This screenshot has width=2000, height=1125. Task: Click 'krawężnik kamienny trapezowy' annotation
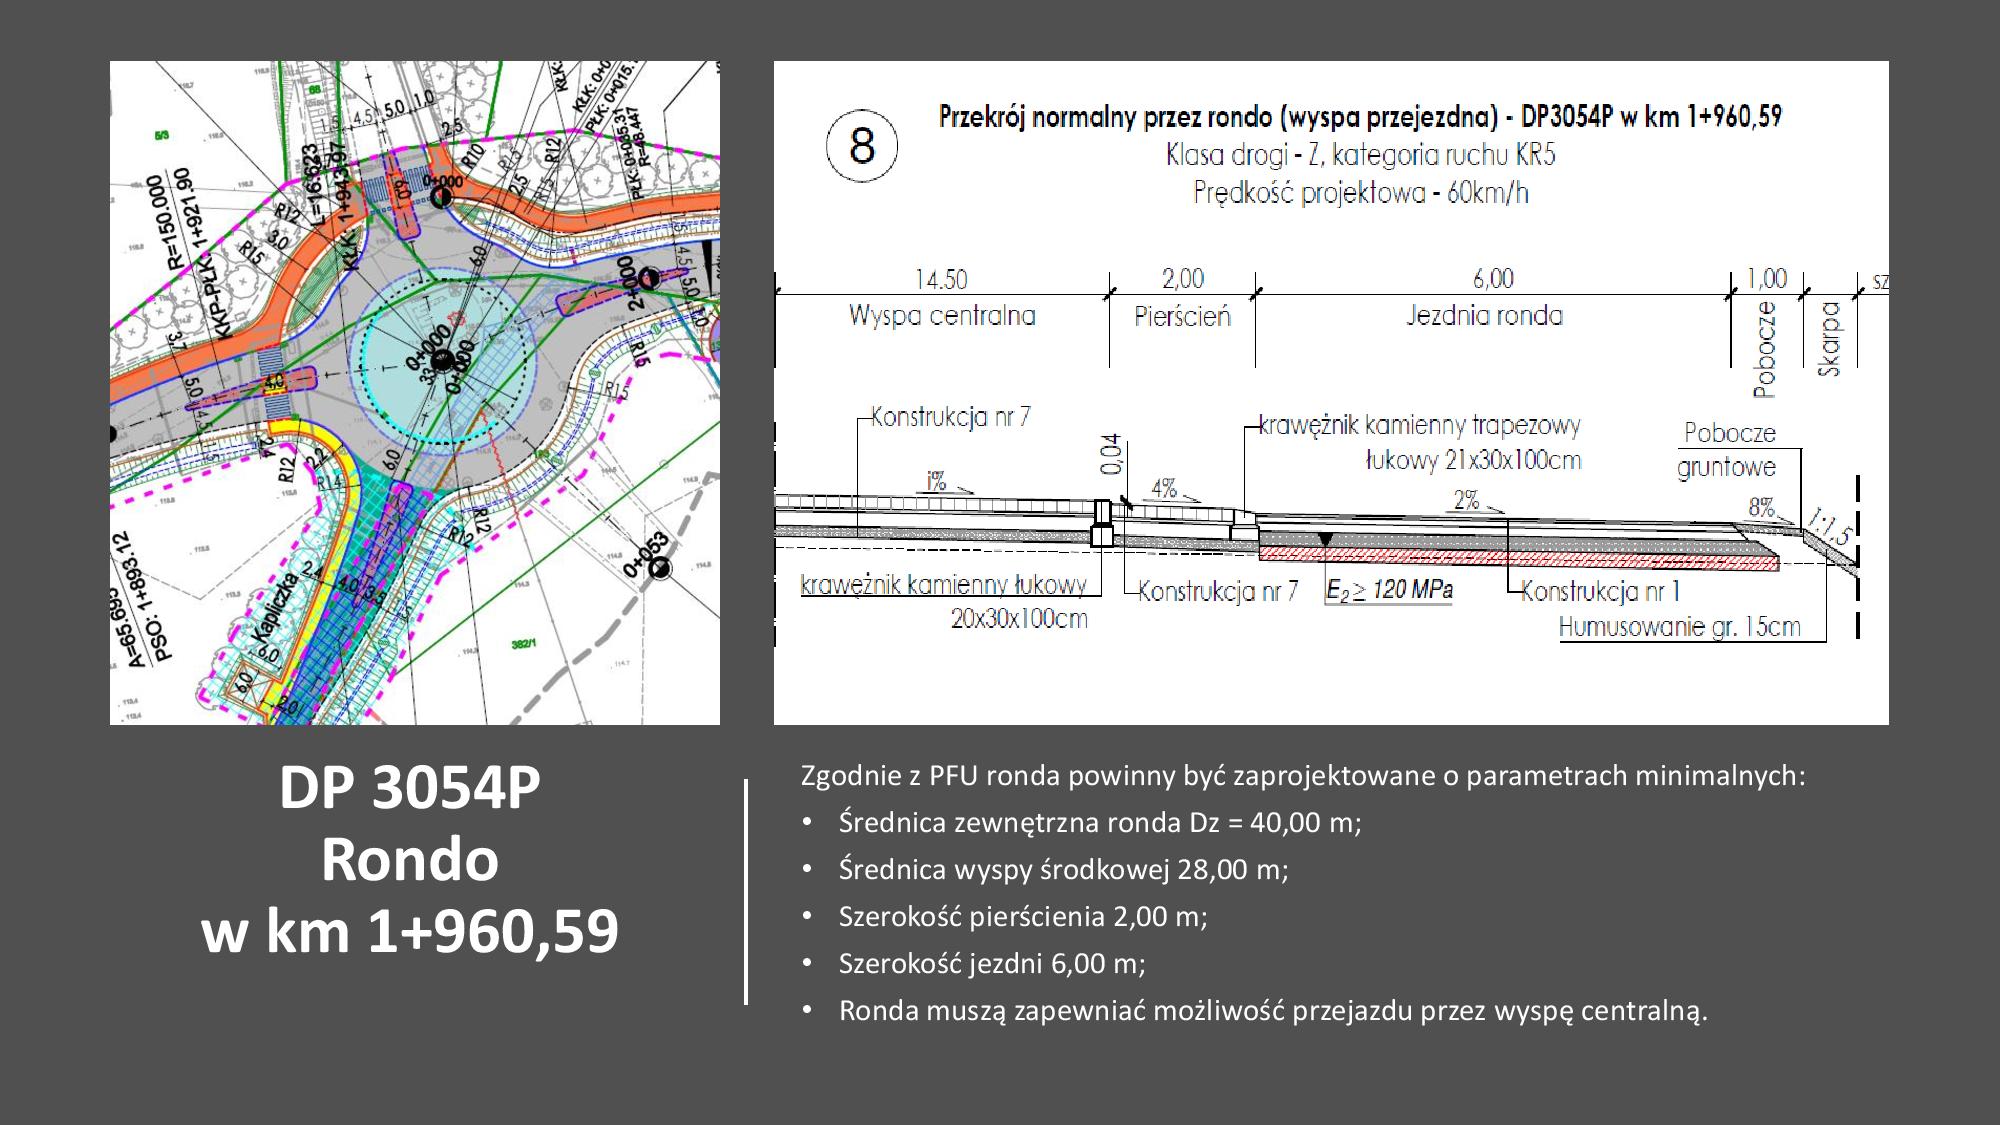tap(1419, 426)
